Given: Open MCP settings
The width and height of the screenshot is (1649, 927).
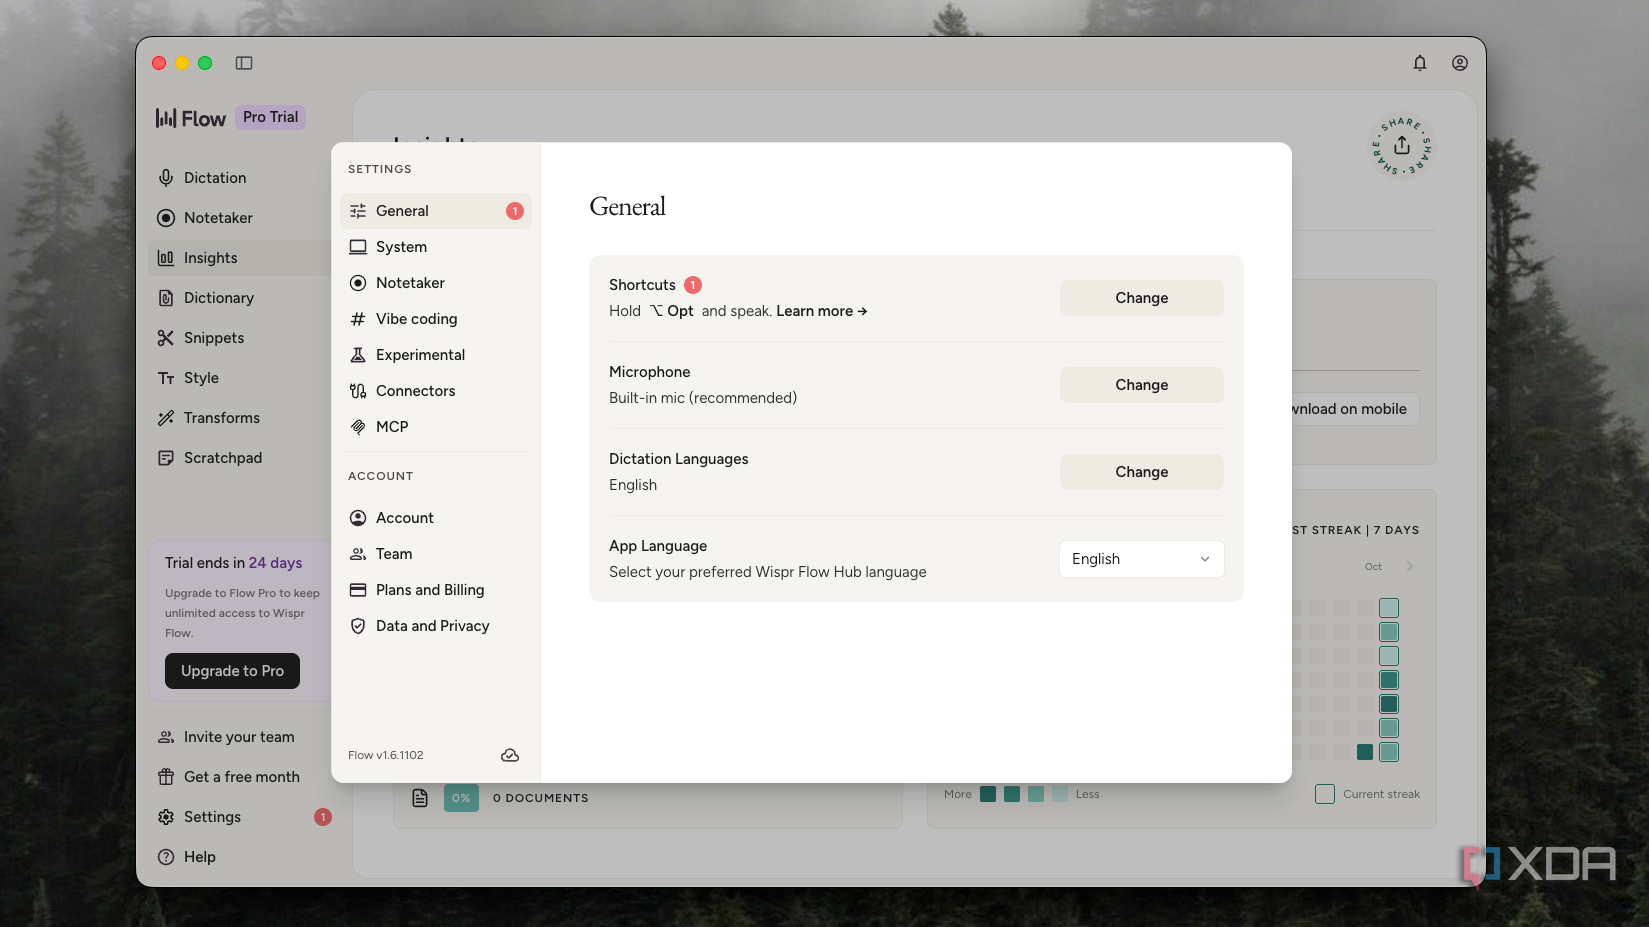Looking at the screenshot, I should tap(435, 427).
